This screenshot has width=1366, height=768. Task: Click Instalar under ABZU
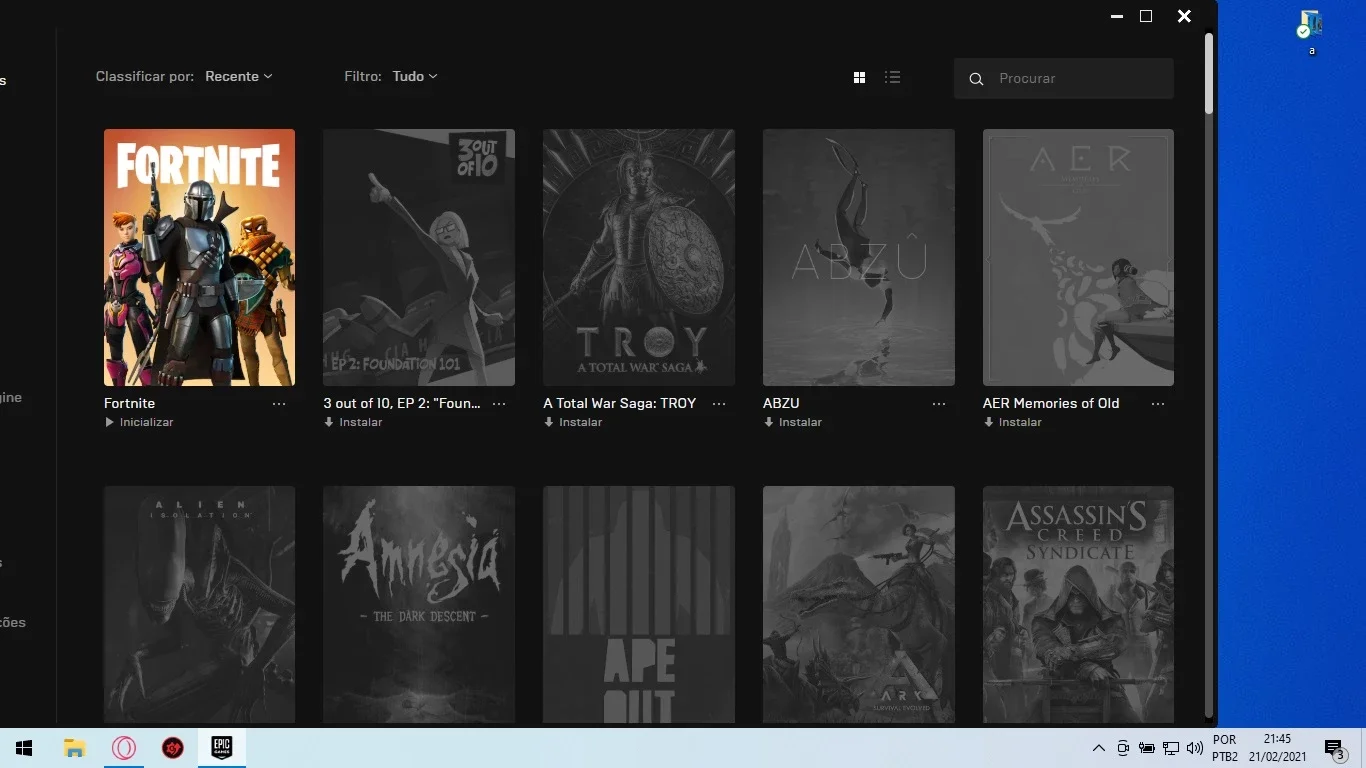pos(801,422)
